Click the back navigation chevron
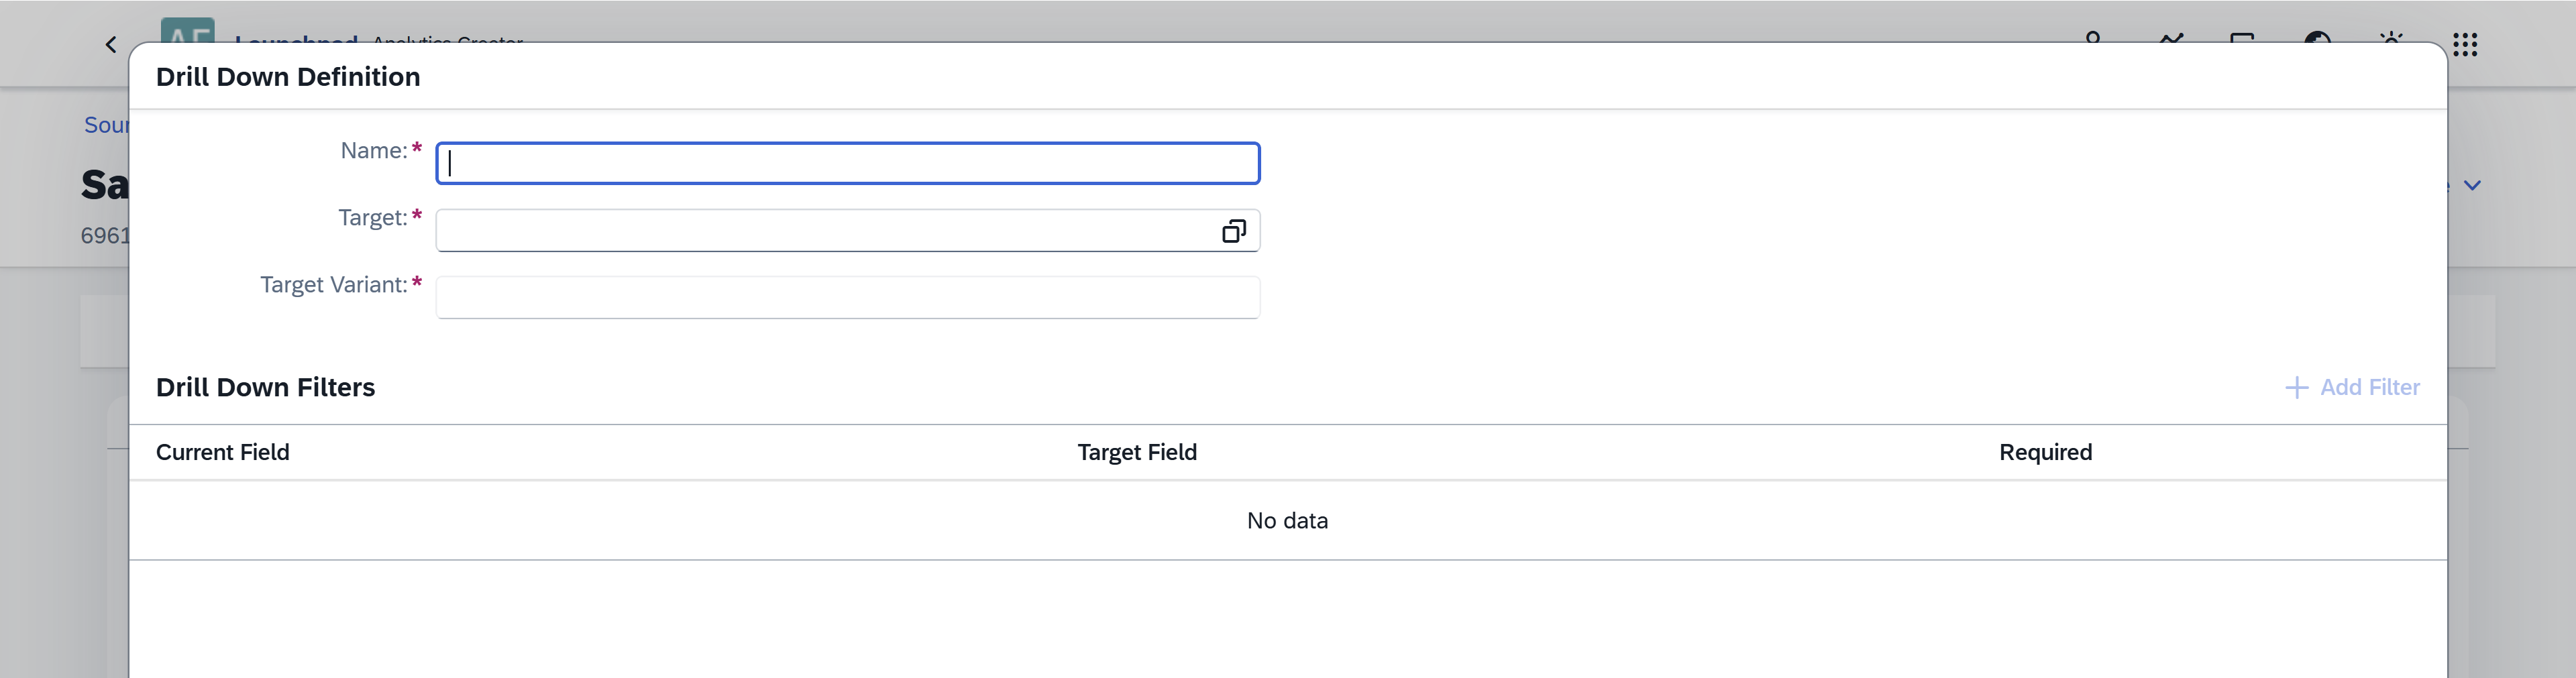 click(x=110, y=44)
